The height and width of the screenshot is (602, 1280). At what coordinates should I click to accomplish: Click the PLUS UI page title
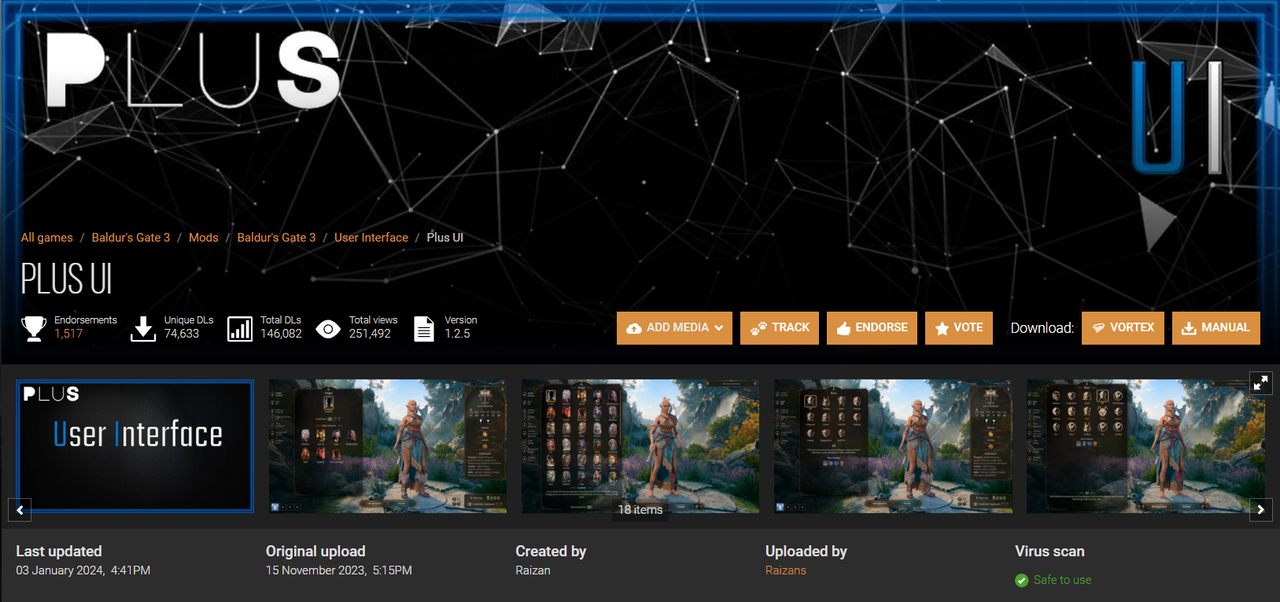67,279
